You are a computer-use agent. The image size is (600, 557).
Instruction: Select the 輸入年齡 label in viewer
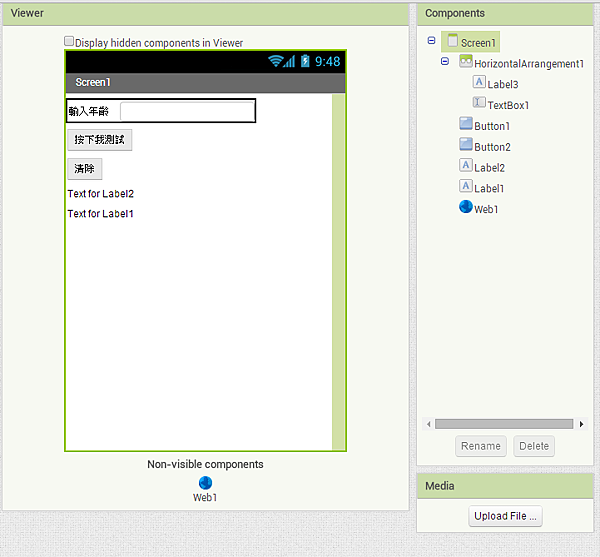88,111
